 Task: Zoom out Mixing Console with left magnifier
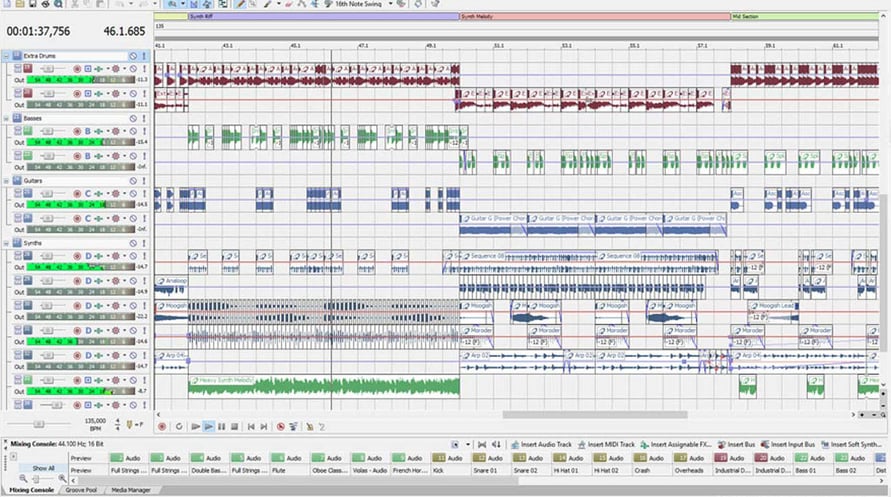pos(23,479)
